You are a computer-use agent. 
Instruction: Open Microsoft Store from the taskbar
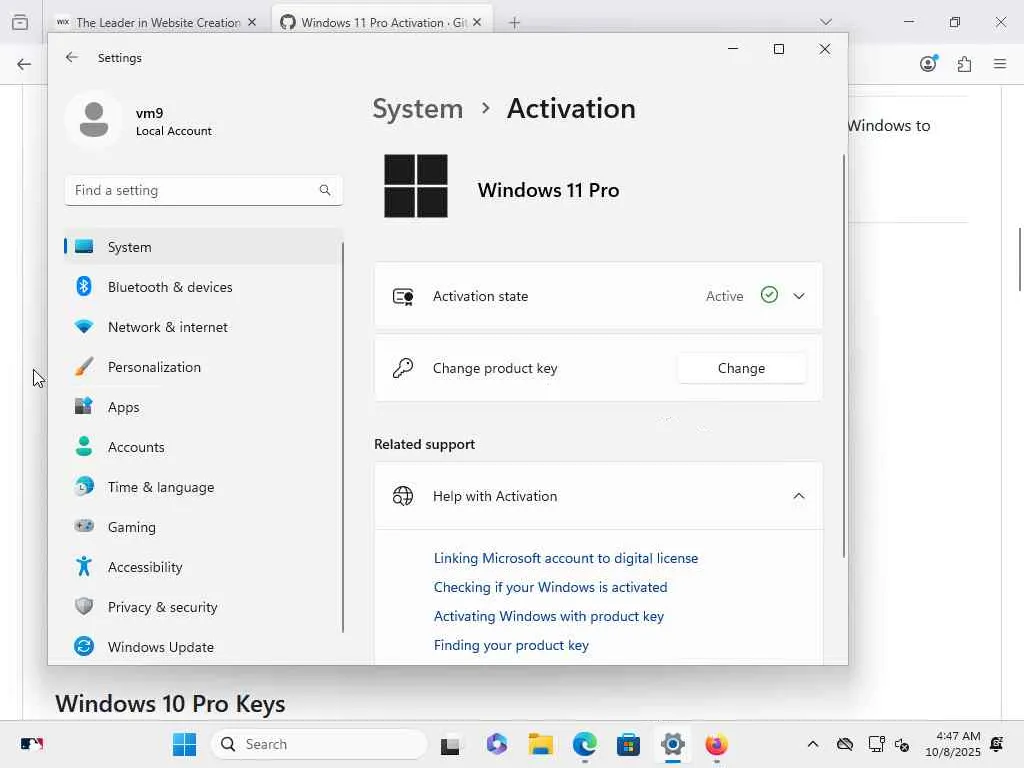point(628,744)
